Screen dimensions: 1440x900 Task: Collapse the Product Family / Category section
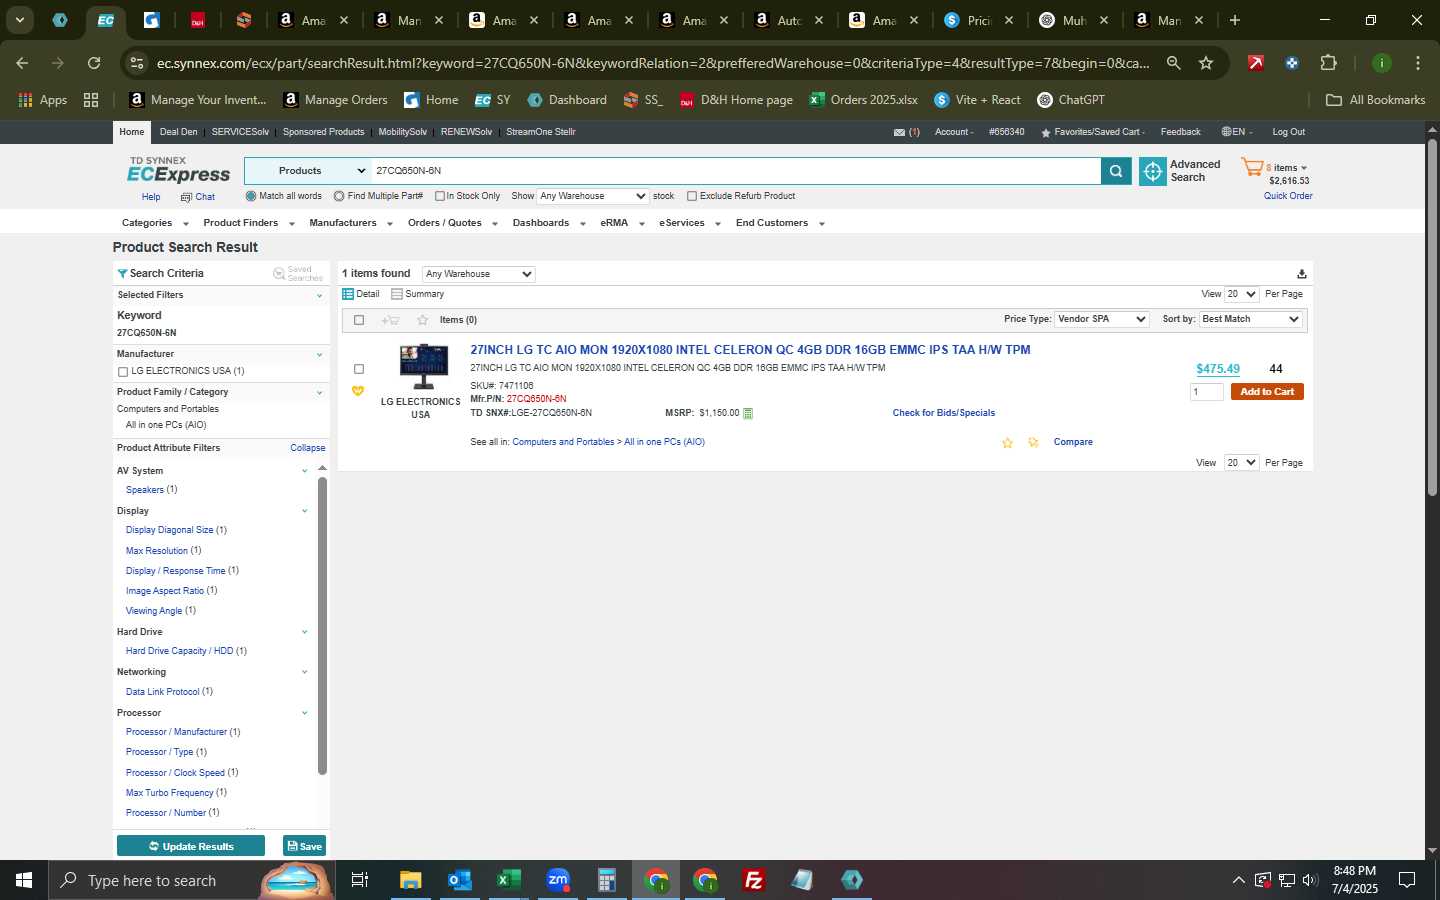tap(319, 392)
